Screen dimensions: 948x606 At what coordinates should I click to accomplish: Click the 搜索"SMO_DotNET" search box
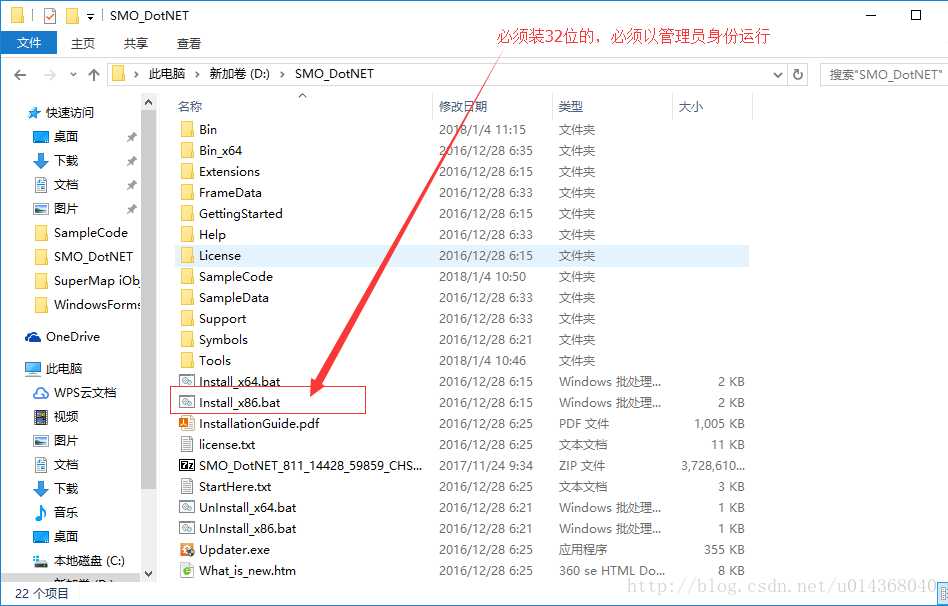884,74
